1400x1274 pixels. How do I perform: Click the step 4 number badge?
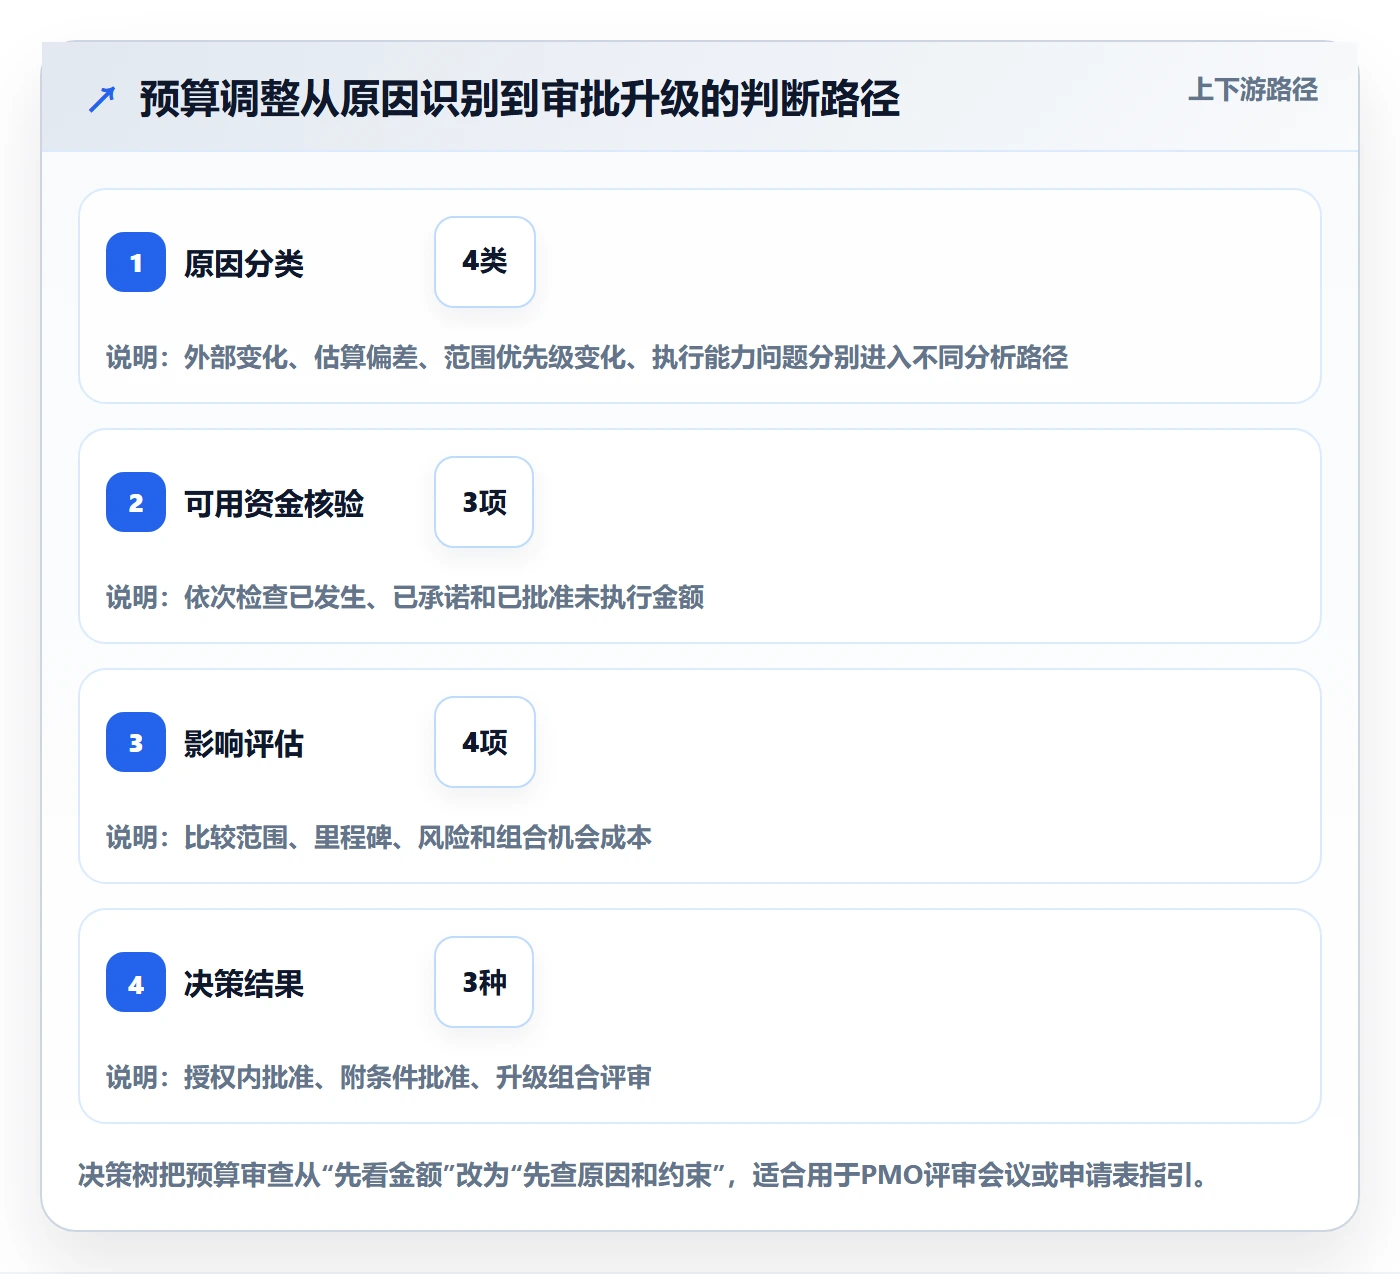coord(136,982)
